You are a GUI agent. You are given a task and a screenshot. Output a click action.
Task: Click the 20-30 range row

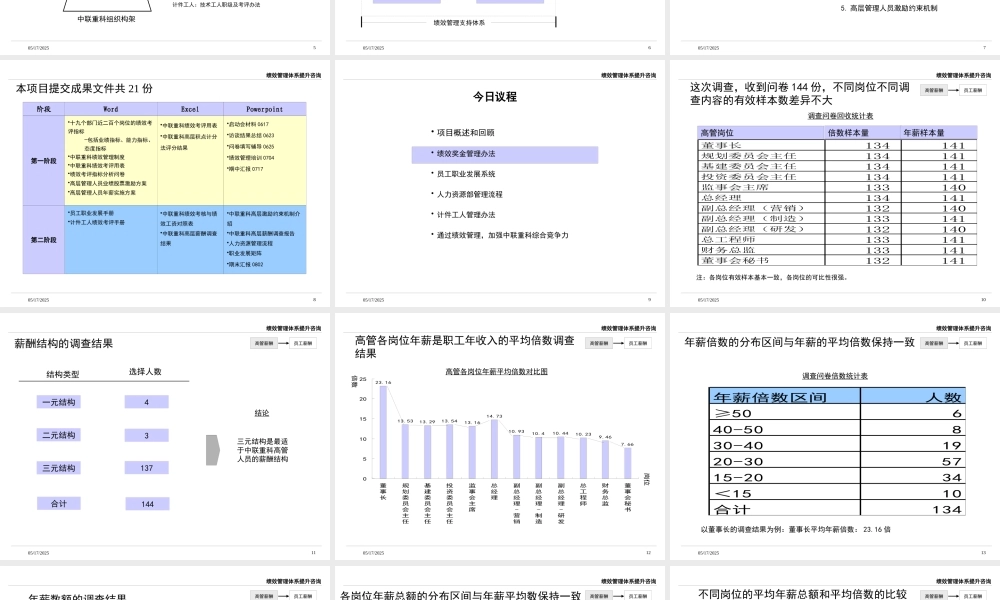click(837, 461)
